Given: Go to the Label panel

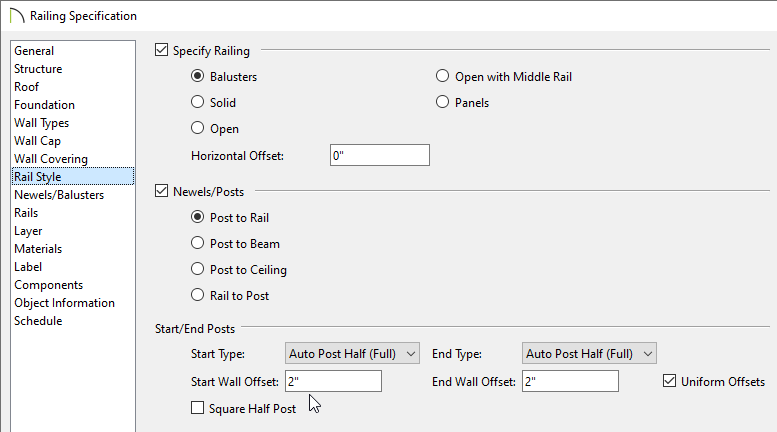Looking at the screenshot, I should point(28,267).
